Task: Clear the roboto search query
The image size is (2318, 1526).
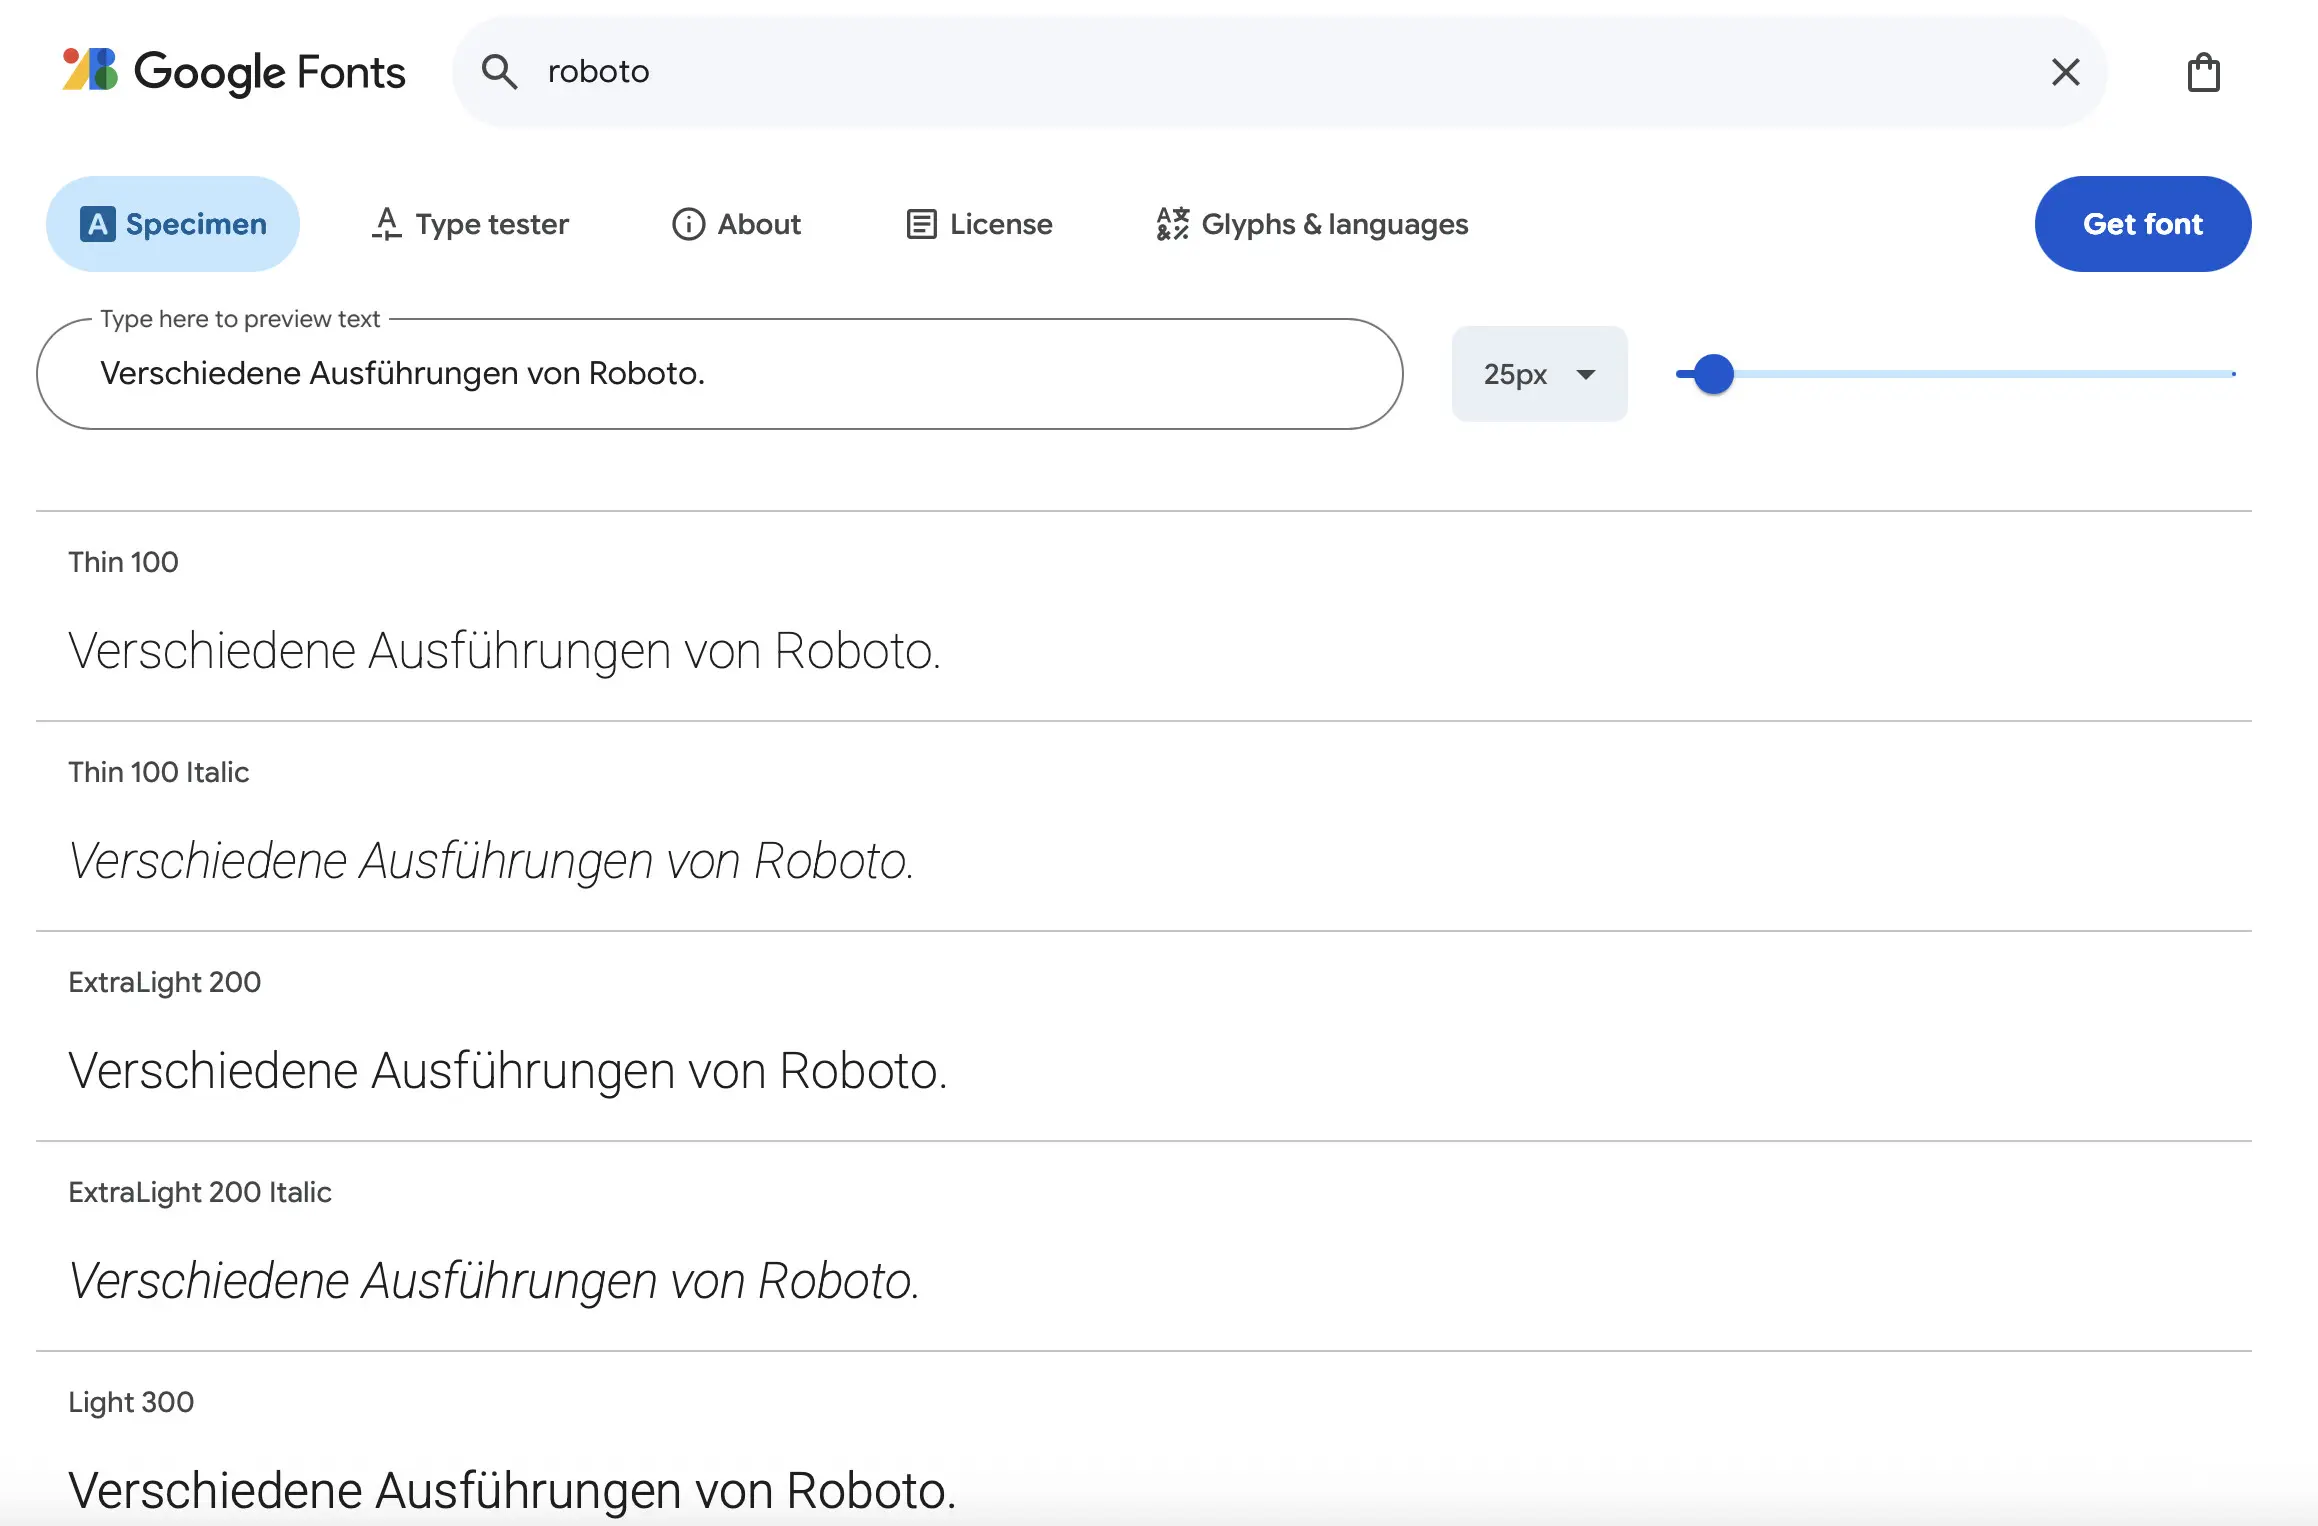Action: [2064, 71]
